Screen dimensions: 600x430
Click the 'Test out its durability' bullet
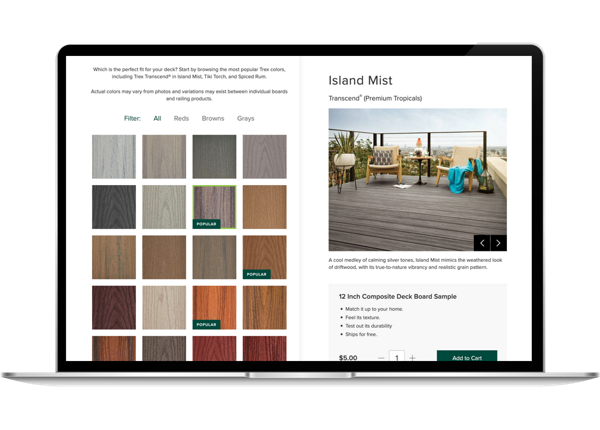pyautogui.click(x=368, y=326)
